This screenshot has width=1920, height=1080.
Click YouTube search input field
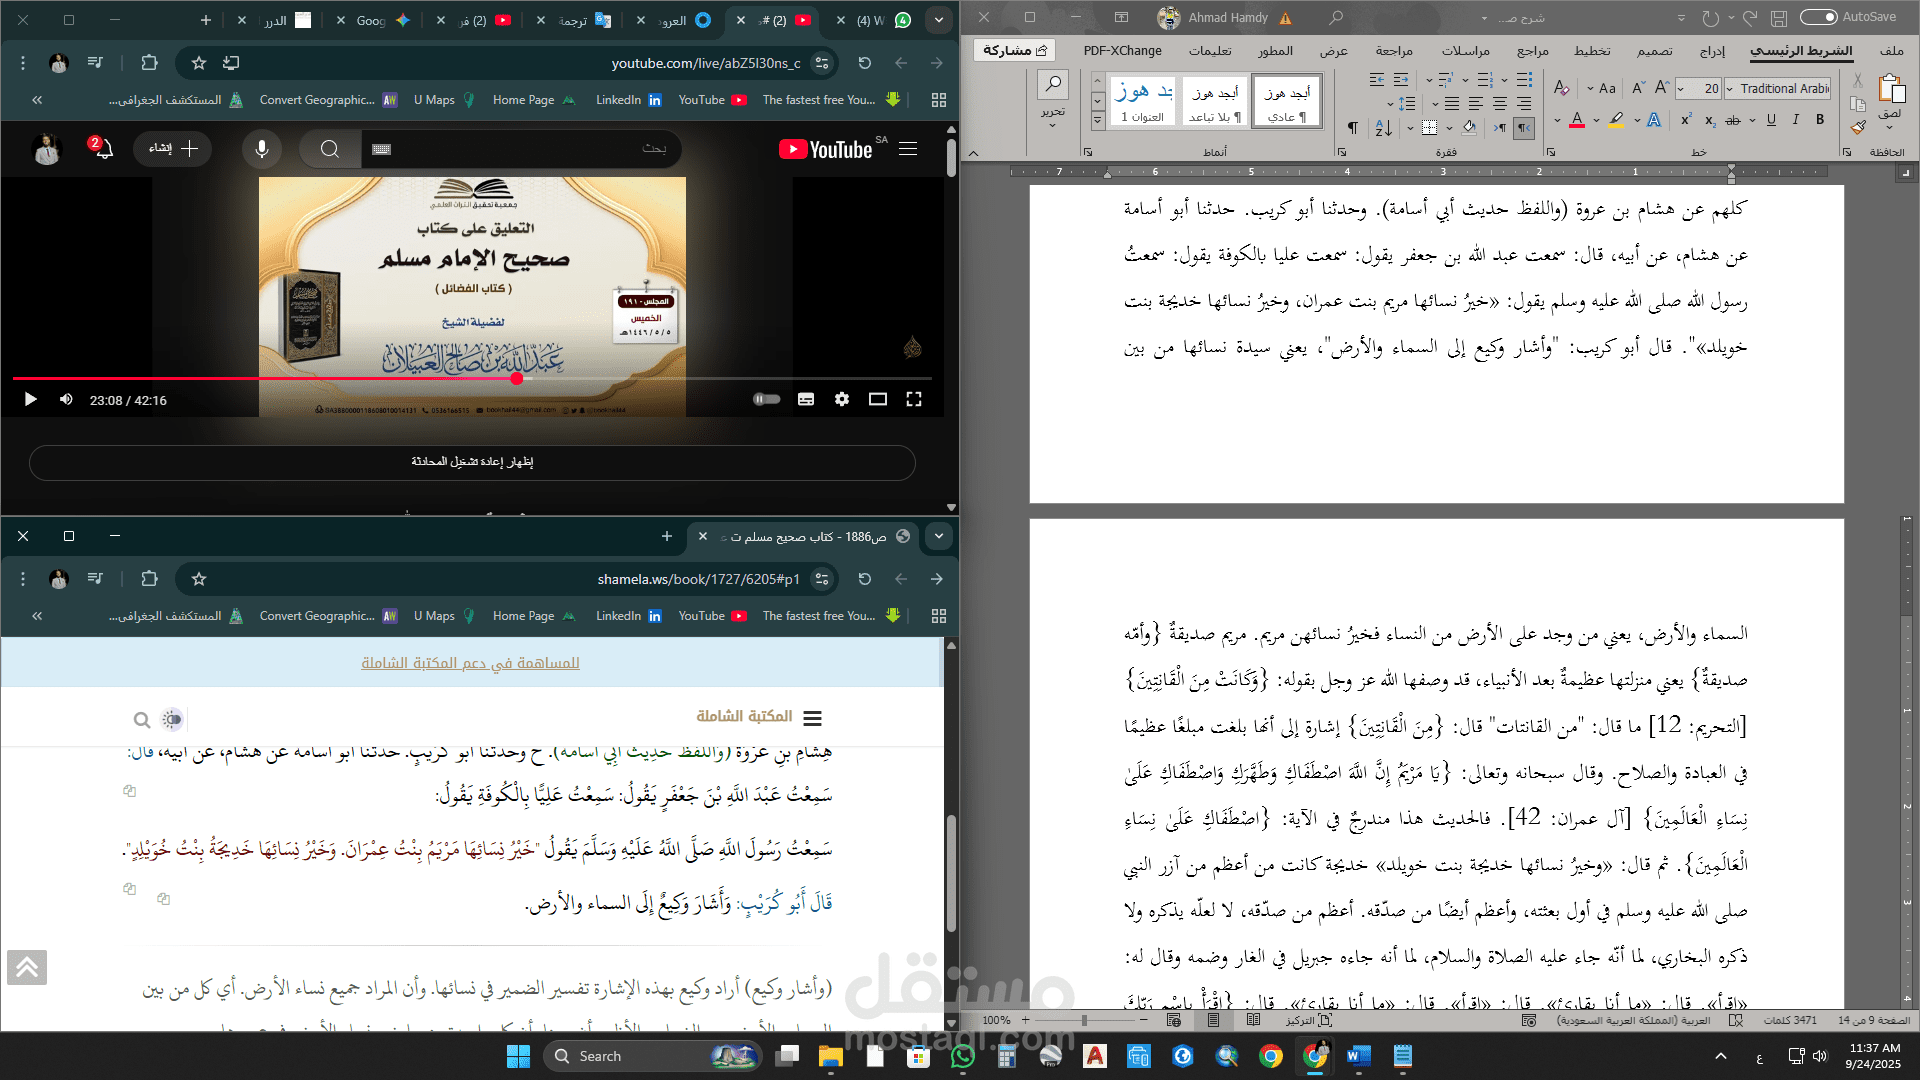(x=520, y=149)
